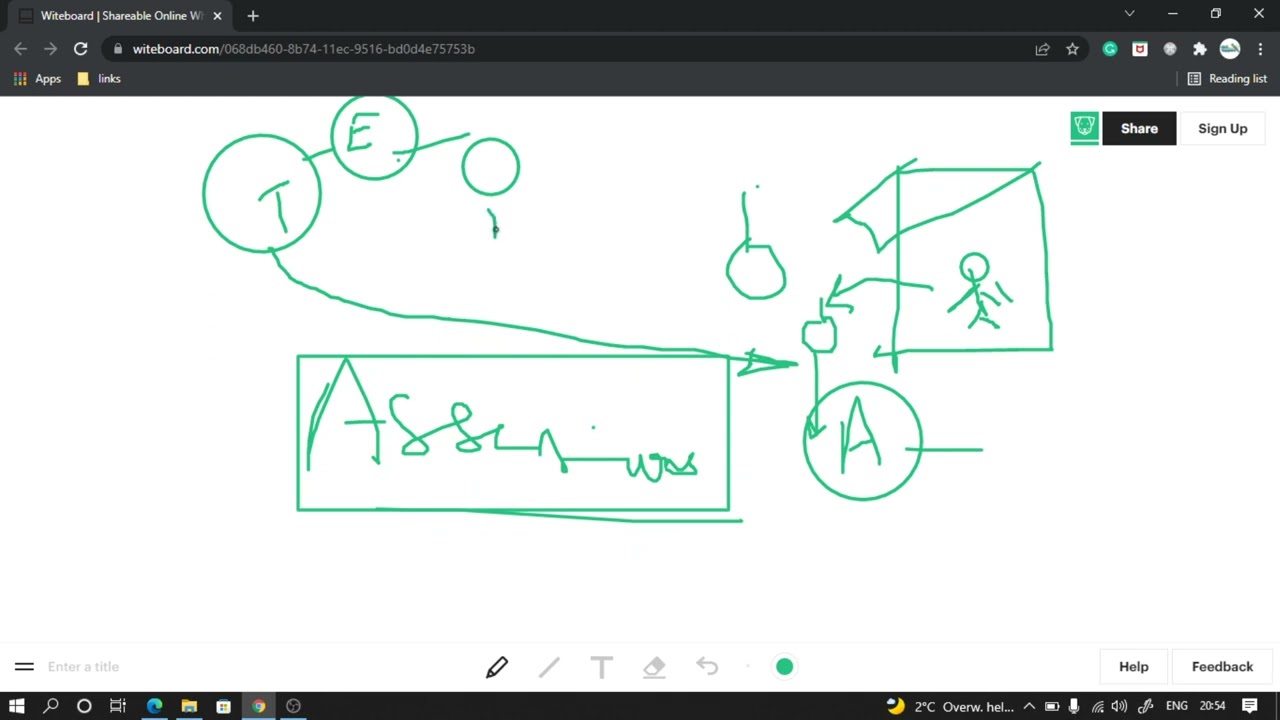The width and height of the screenshot is (1280, 720).
Task: Open the Feedback button
Action: tap(1222, 667)
